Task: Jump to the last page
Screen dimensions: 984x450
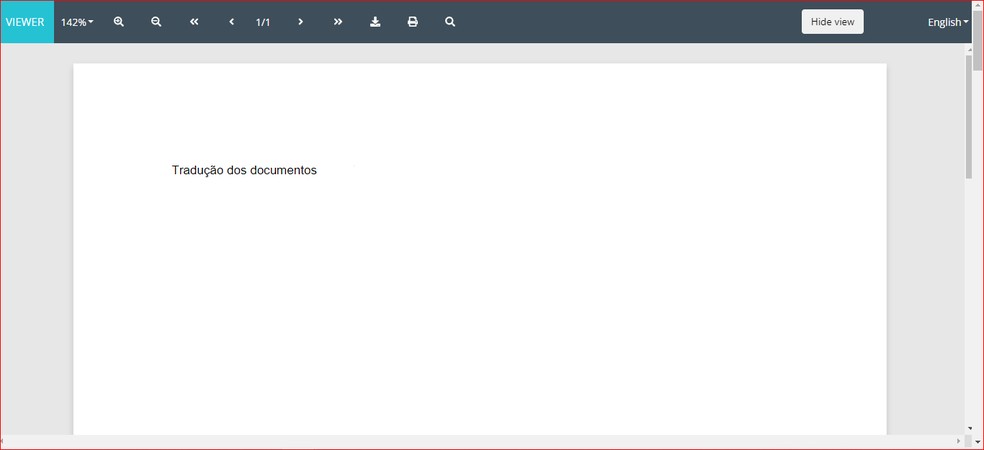Action: tap(338, 22)
